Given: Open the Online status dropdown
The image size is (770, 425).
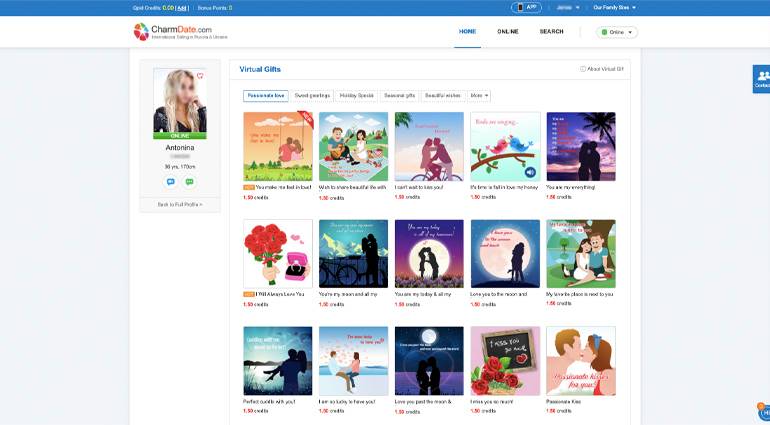Looking at the screenshot, I should tap(616, 32).
